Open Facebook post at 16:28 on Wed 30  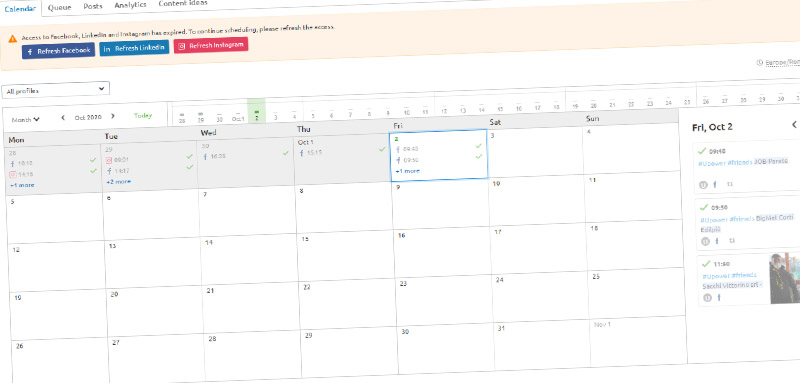[x=215, y=157]
